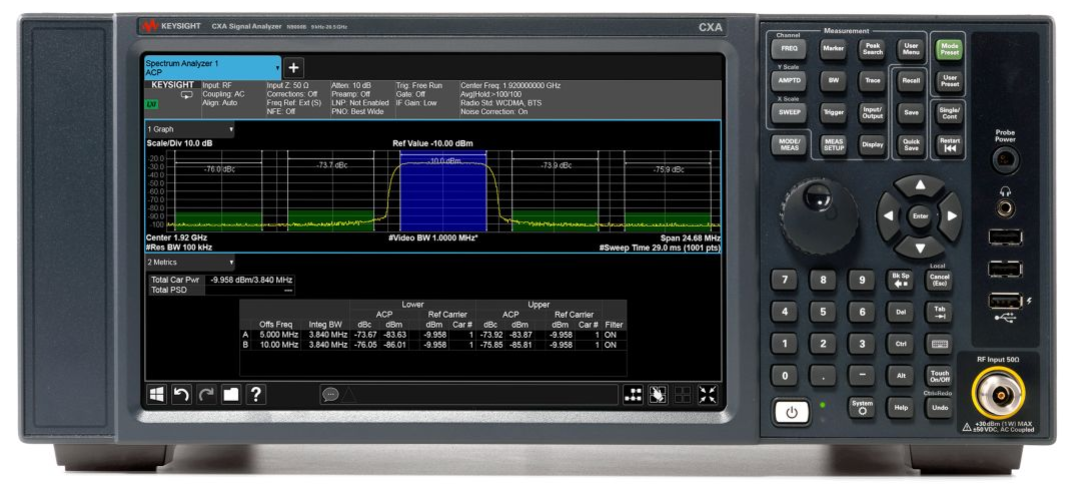Click the full screen expand icon
Screen dimensions: 1085x489
707,394
